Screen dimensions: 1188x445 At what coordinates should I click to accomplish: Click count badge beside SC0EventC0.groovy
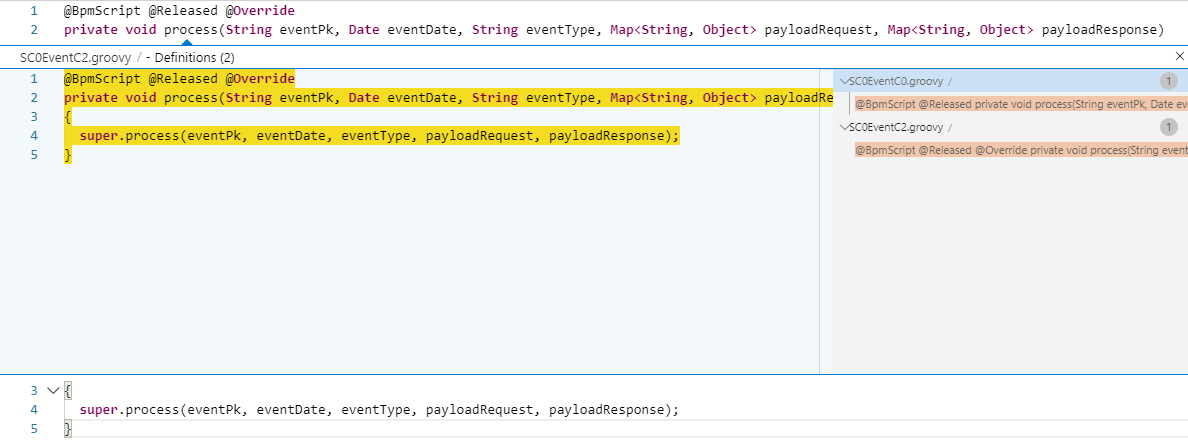[1168, 81]
